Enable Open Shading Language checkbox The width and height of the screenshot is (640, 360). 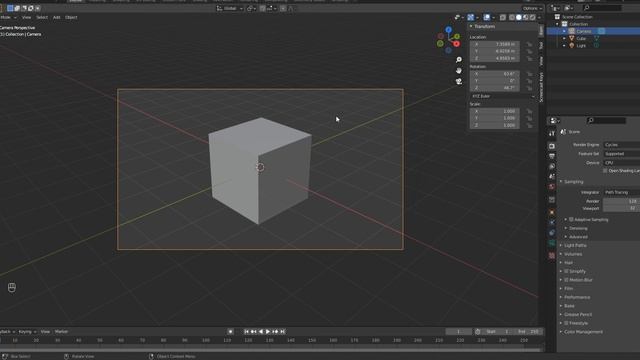(605, 171)
